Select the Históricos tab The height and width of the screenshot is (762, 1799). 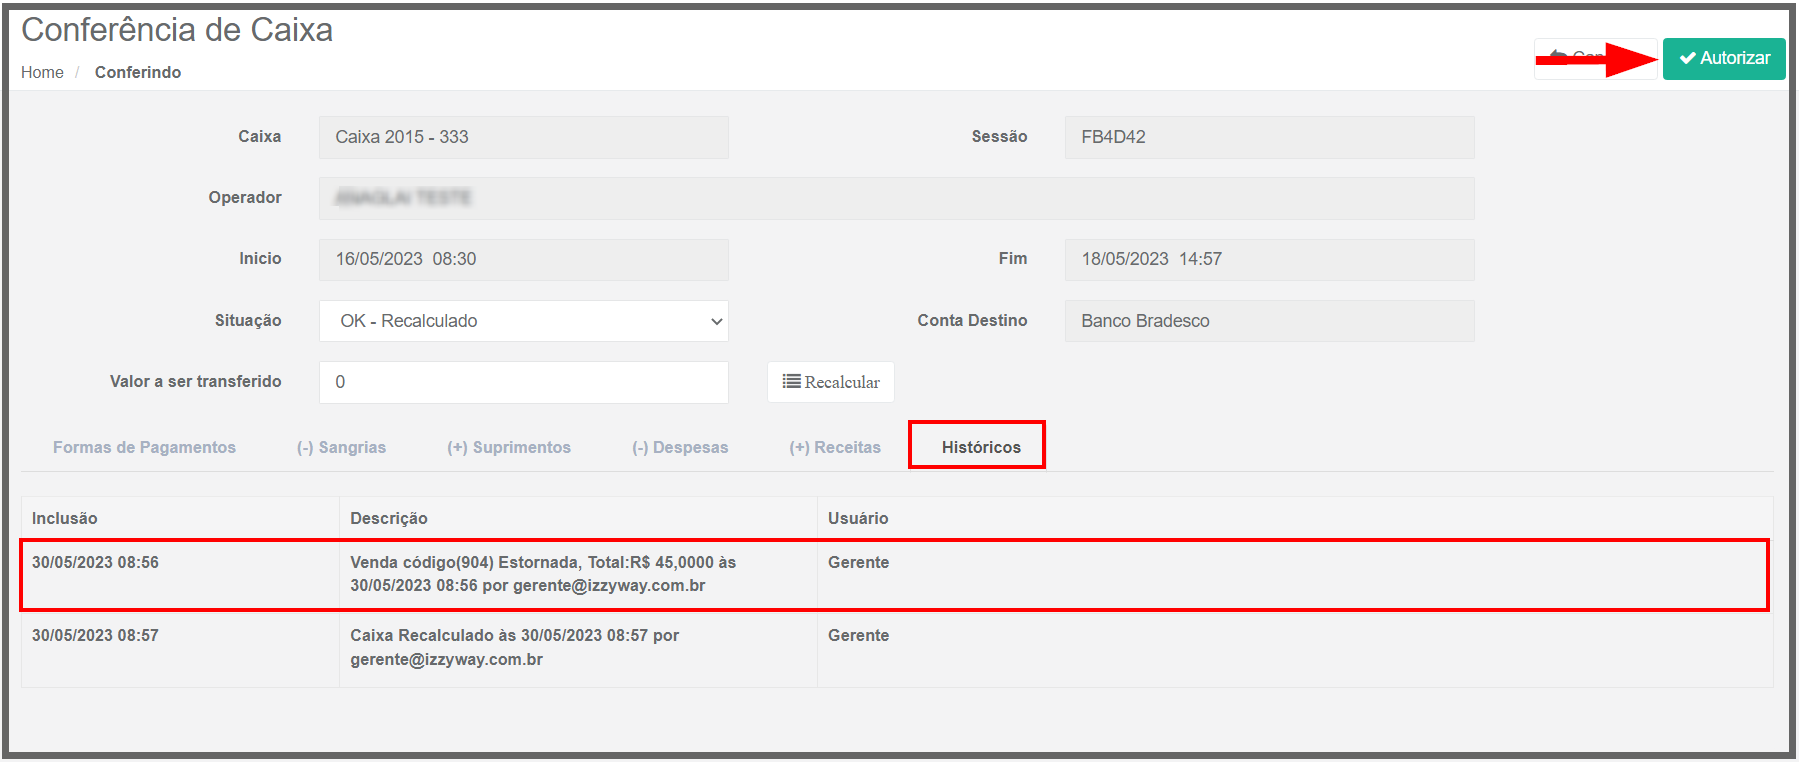pos(980,447)
